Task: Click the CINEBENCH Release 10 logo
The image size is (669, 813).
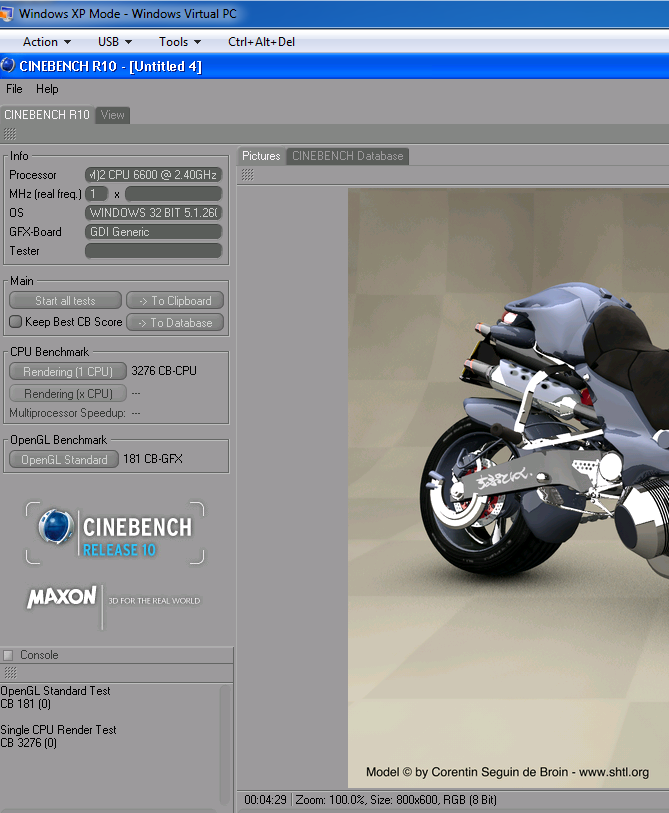Action: [115, 532]
